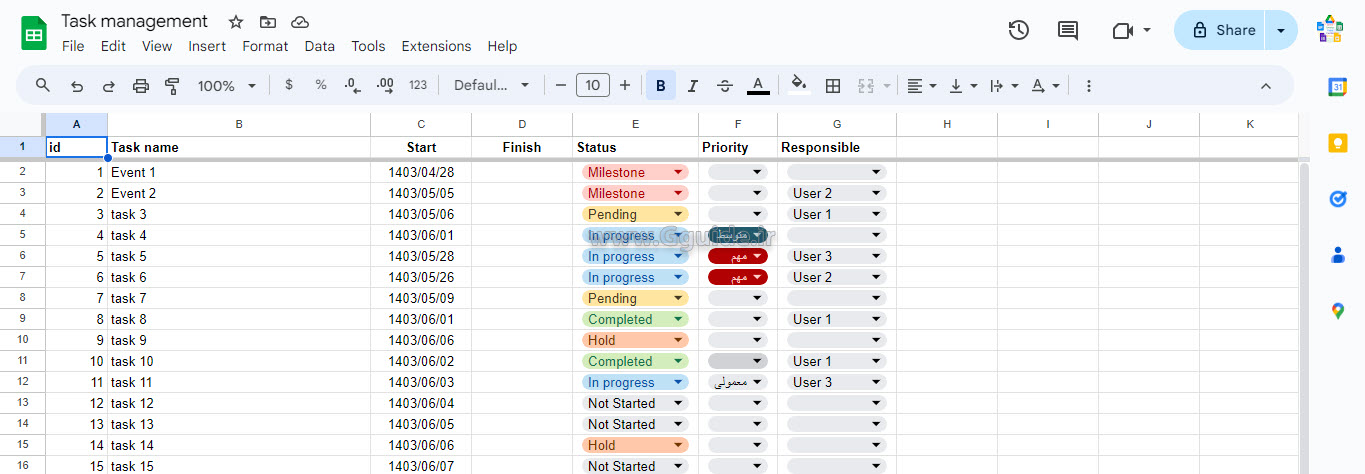Expand the Default font dropdown
1365x474 pixels.
(x=491, y=86)
